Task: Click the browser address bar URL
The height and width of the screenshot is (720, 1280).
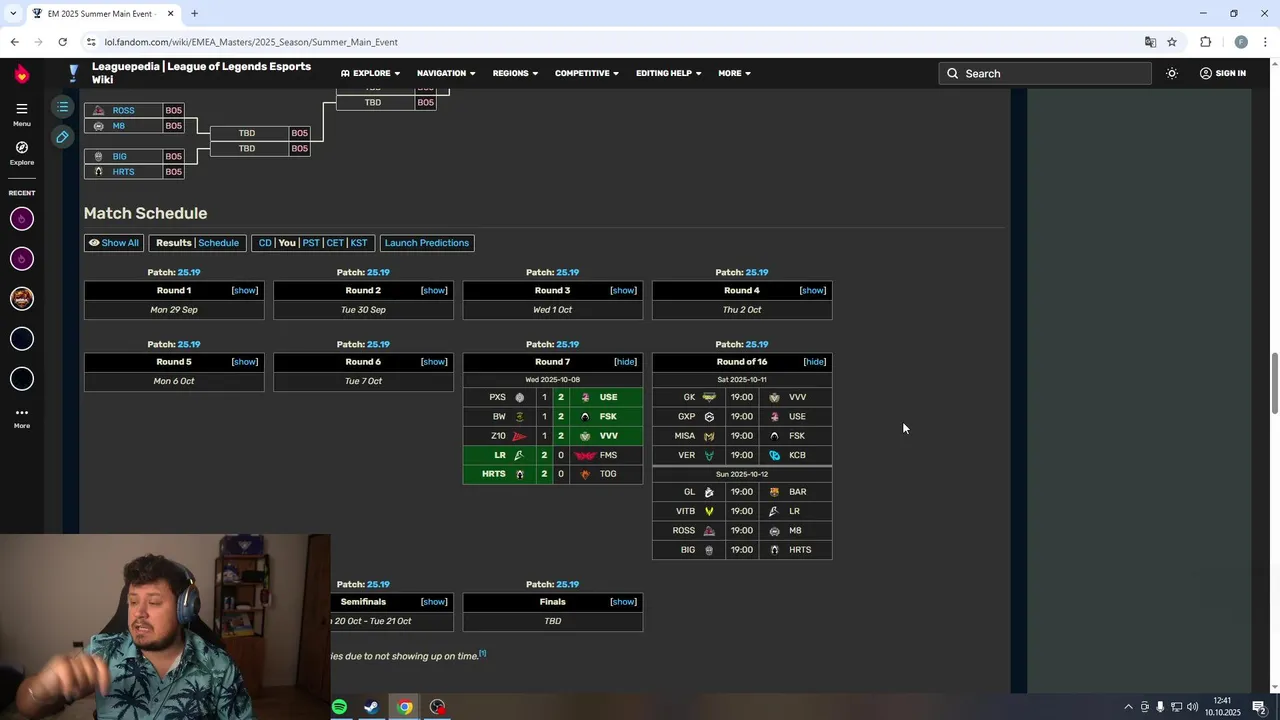Action: [x=251, y=42]
